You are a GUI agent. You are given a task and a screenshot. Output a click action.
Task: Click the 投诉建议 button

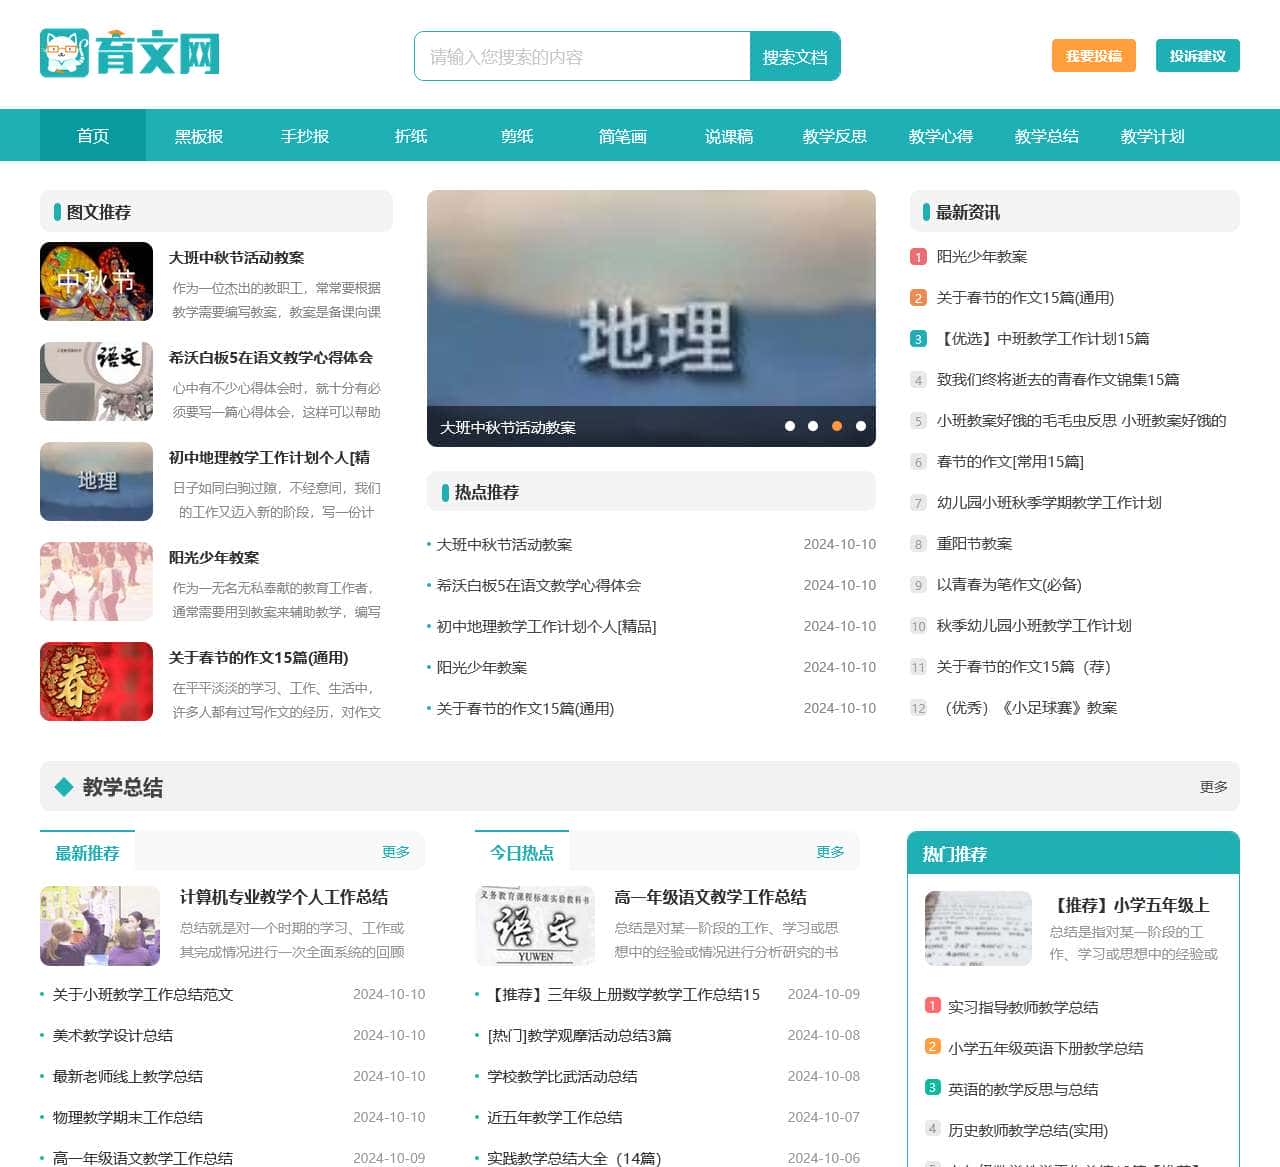pyautogui.click(x=1197, y=56)
